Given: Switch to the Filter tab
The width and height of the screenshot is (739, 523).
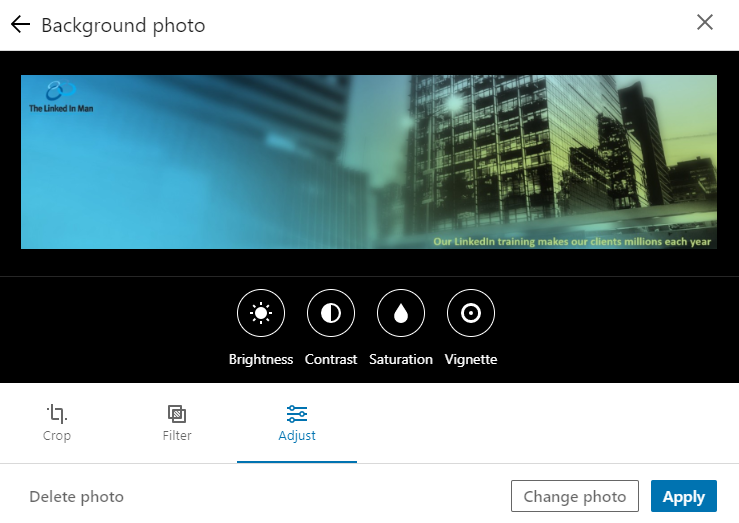Looking at the screenshot, I should click(177, 423).
